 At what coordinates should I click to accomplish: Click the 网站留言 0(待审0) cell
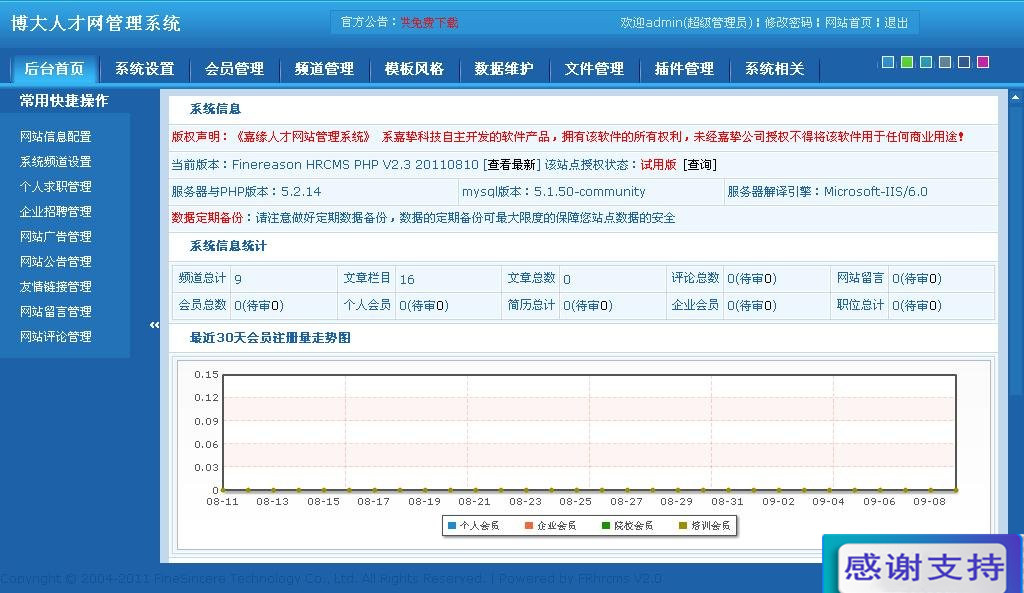tap(917, 278)
